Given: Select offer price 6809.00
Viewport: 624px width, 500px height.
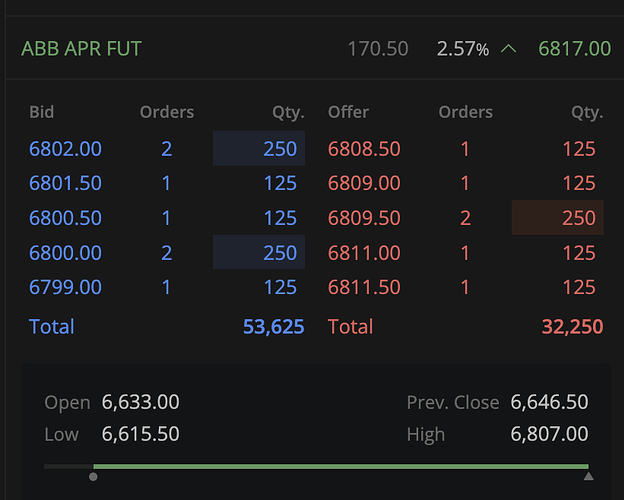Looking at the screenshot, I should [364, 183].
